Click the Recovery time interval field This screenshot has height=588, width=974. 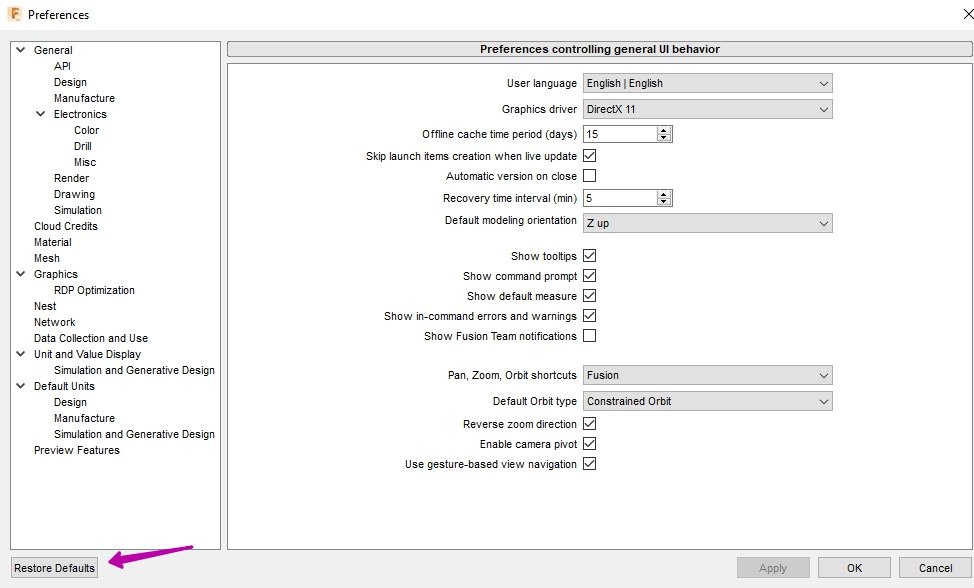click(620, 198)
